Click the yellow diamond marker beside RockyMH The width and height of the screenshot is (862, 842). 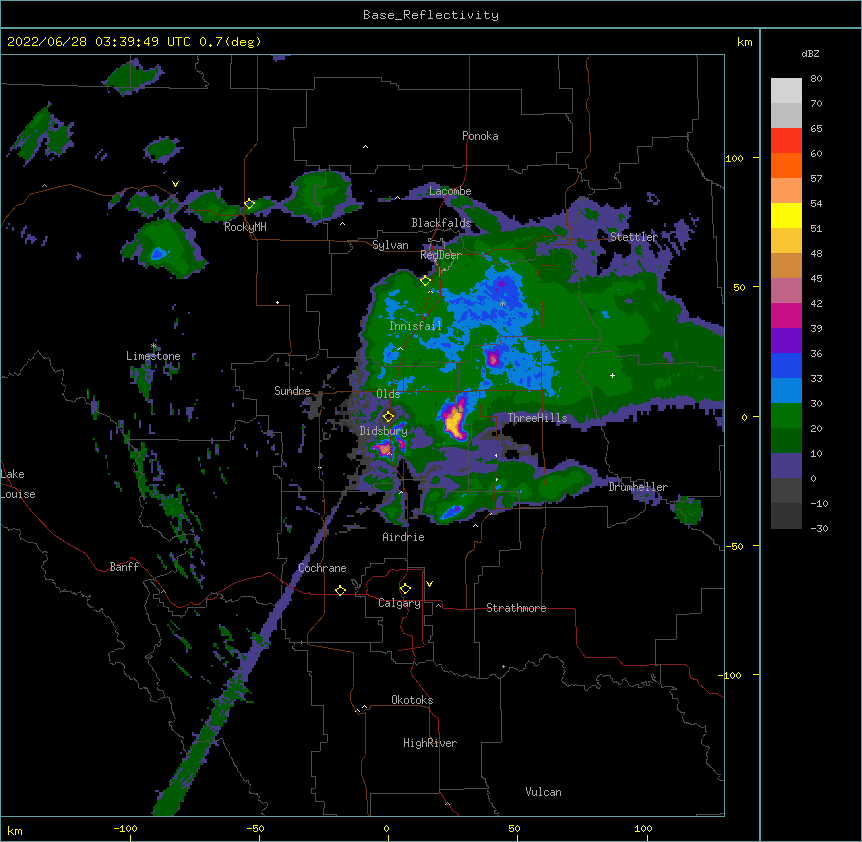pyautogui.click(x=250, y=204)
